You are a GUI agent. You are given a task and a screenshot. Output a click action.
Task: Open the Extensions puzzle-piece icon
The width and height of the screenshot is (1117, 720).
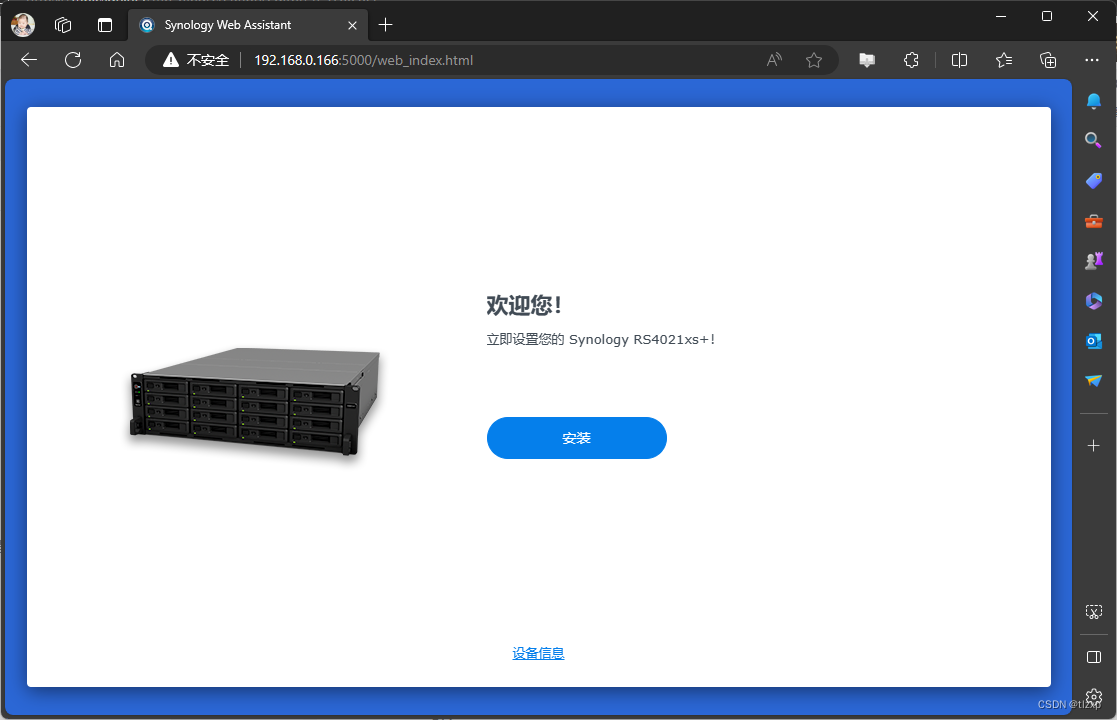tap(911, 60)
